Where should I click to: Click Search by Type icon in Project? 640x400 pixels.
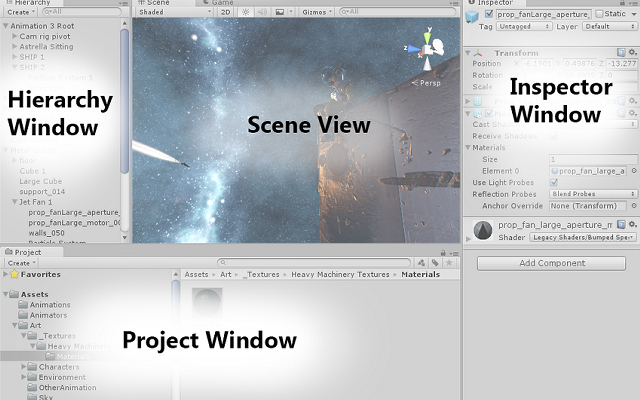tap(421, 262)
